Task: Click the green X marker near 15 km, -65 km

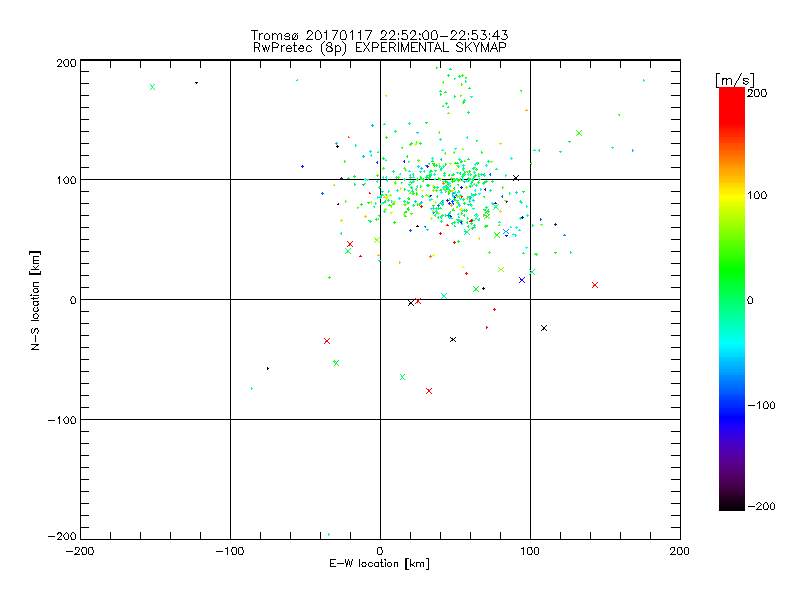Action: pyautogui.click(x=403, y=377)
